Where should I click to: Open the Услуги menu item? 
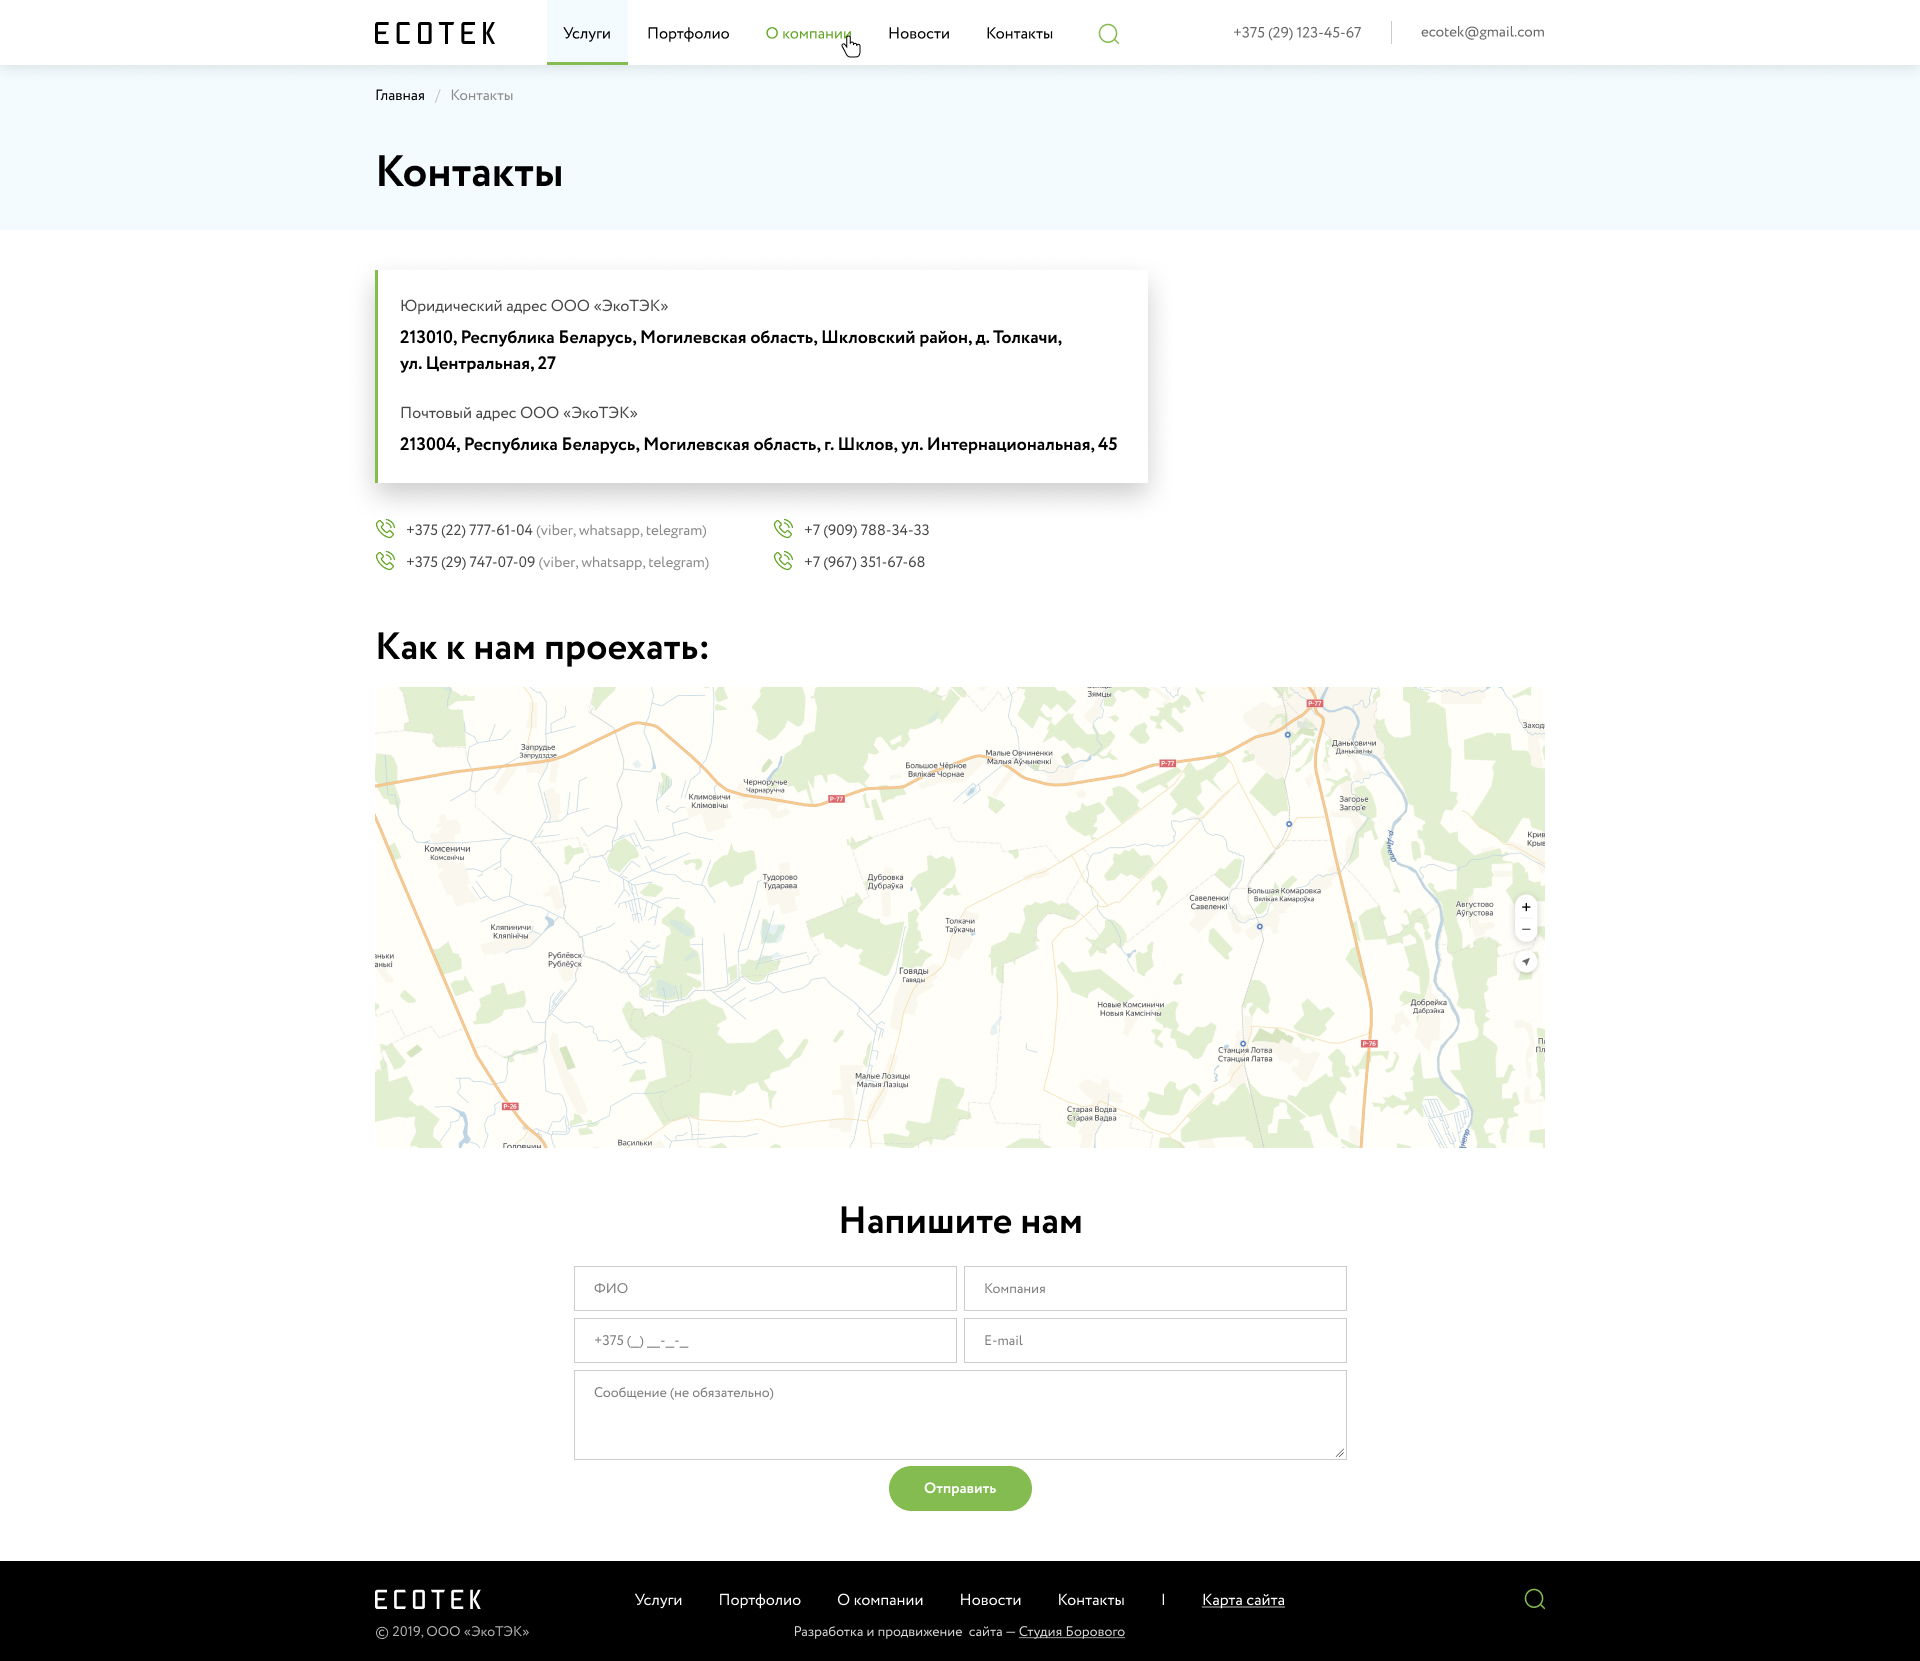point(587,33)
